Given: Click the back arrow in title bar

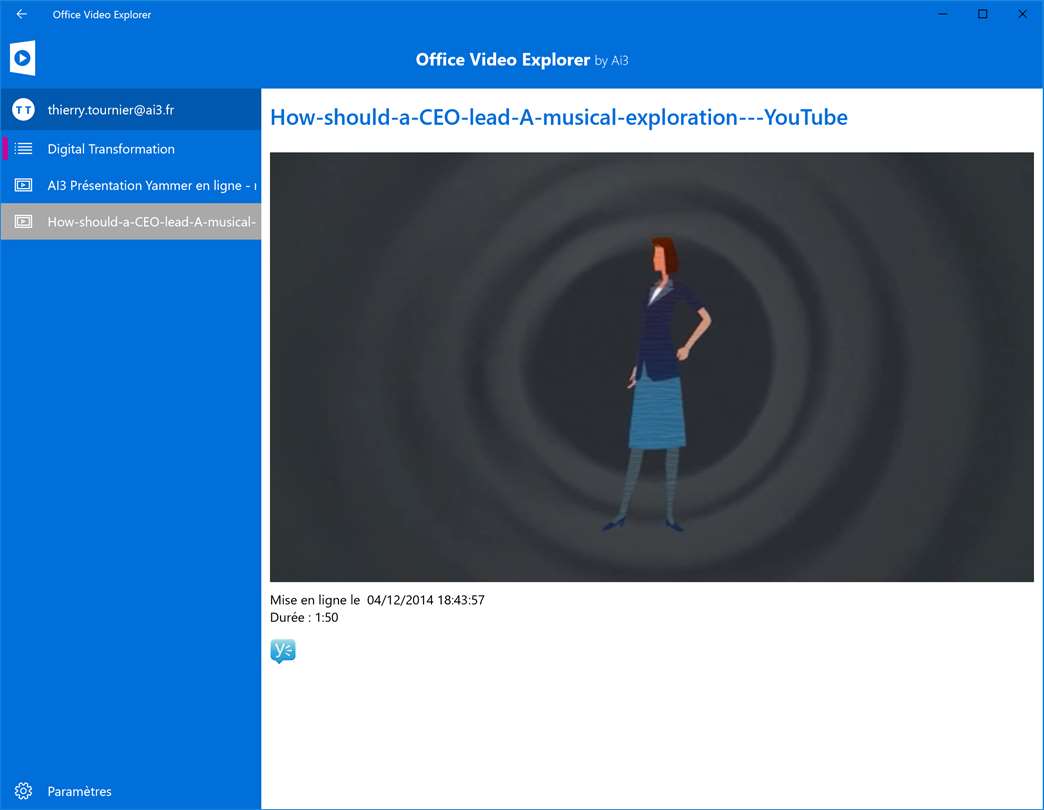Looking at the screenshot, I should (x=21, y=14).
